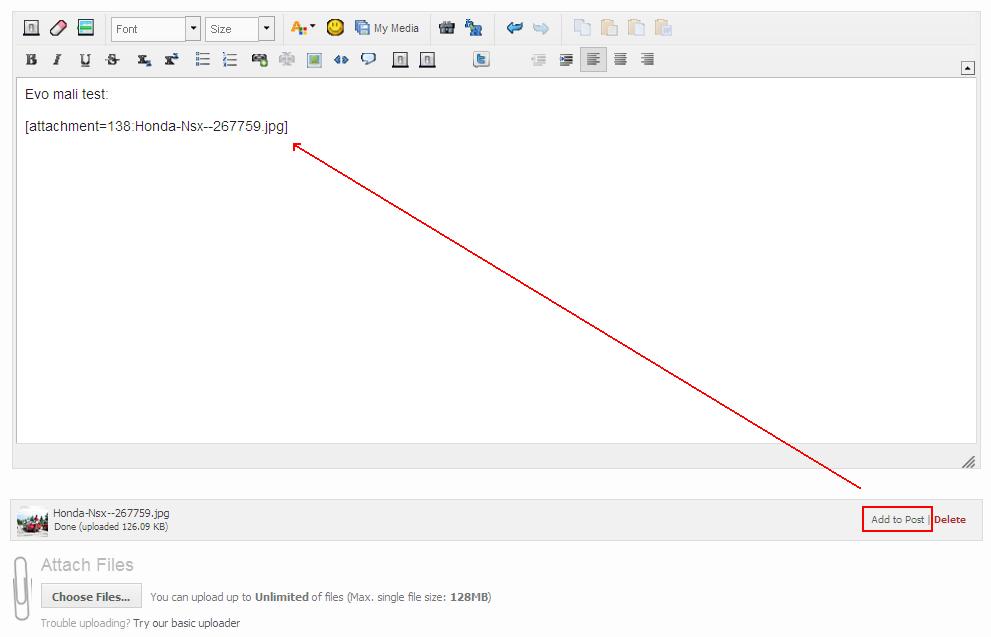The image size is (991, 637).
Task: Undo the last edit
Action: [x=515, y=28]
